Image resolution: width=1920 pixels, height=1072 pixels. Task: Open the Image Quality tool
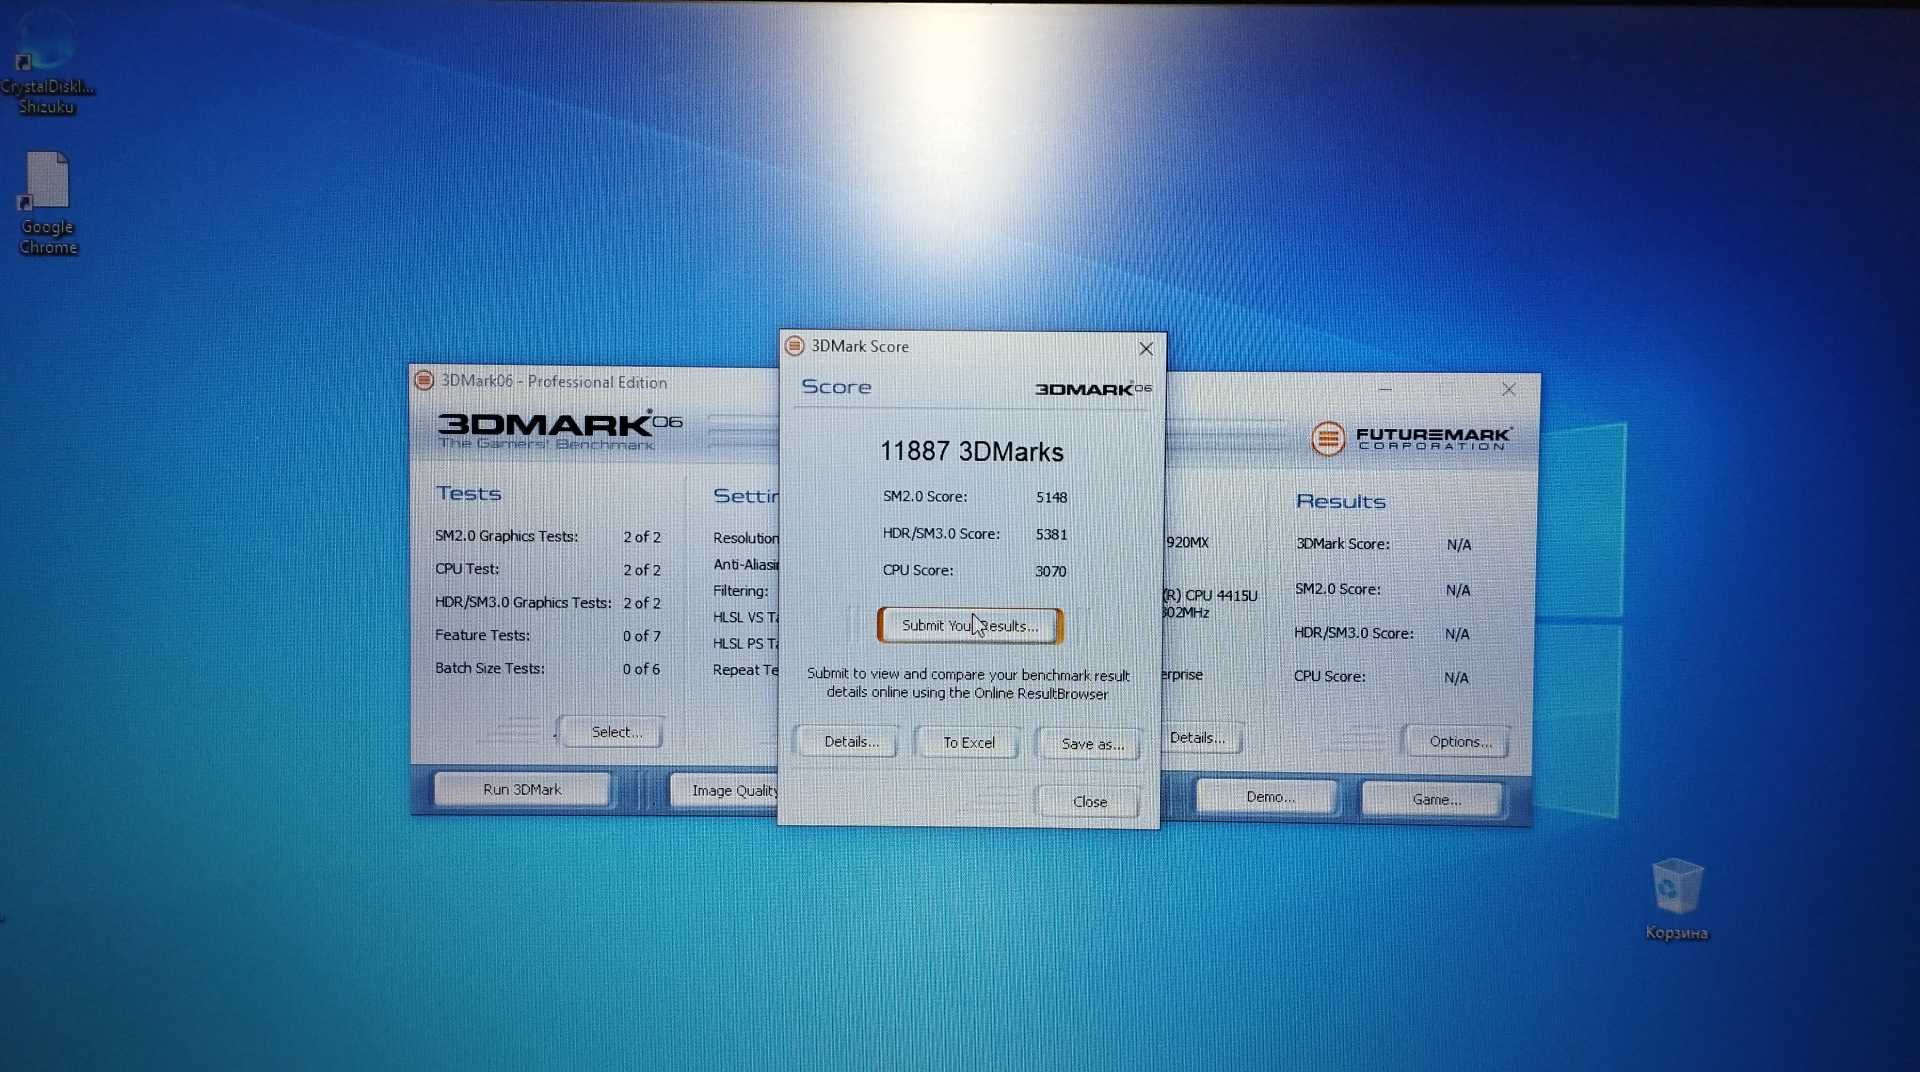(730, 791)
